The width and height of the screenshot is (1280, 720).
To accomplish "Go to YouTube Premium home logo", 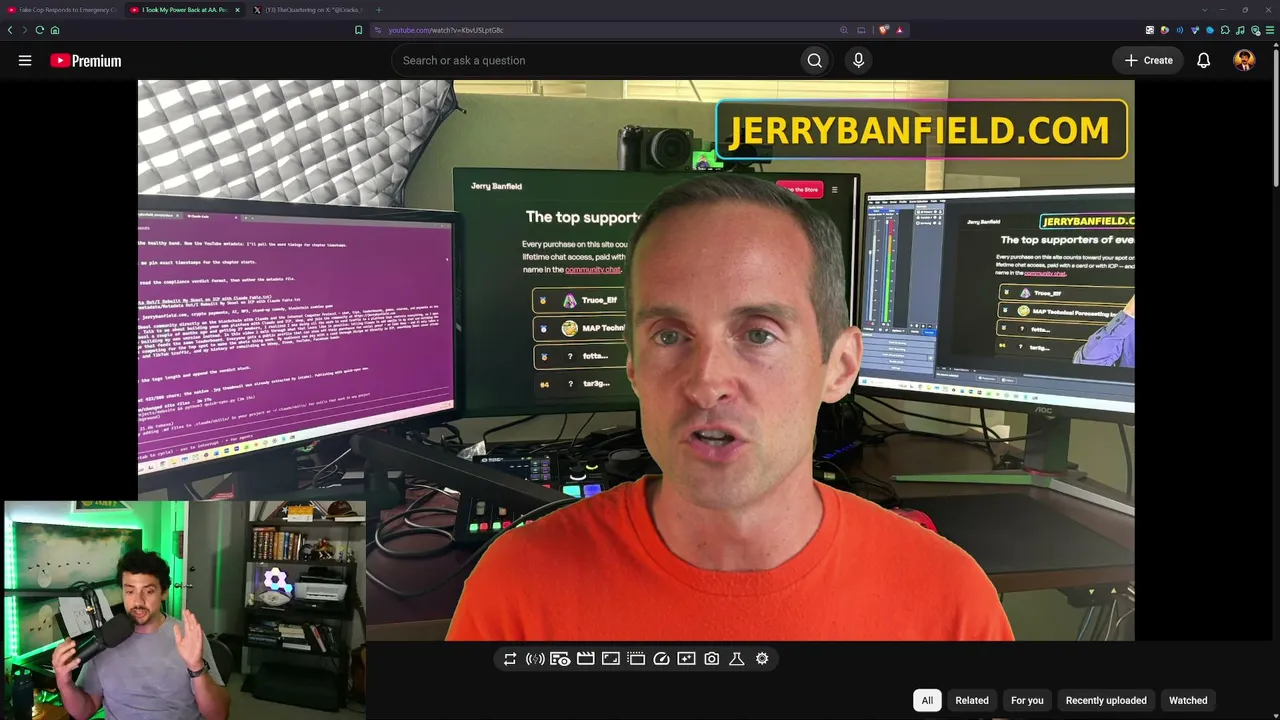I will (x=86, y=61).
